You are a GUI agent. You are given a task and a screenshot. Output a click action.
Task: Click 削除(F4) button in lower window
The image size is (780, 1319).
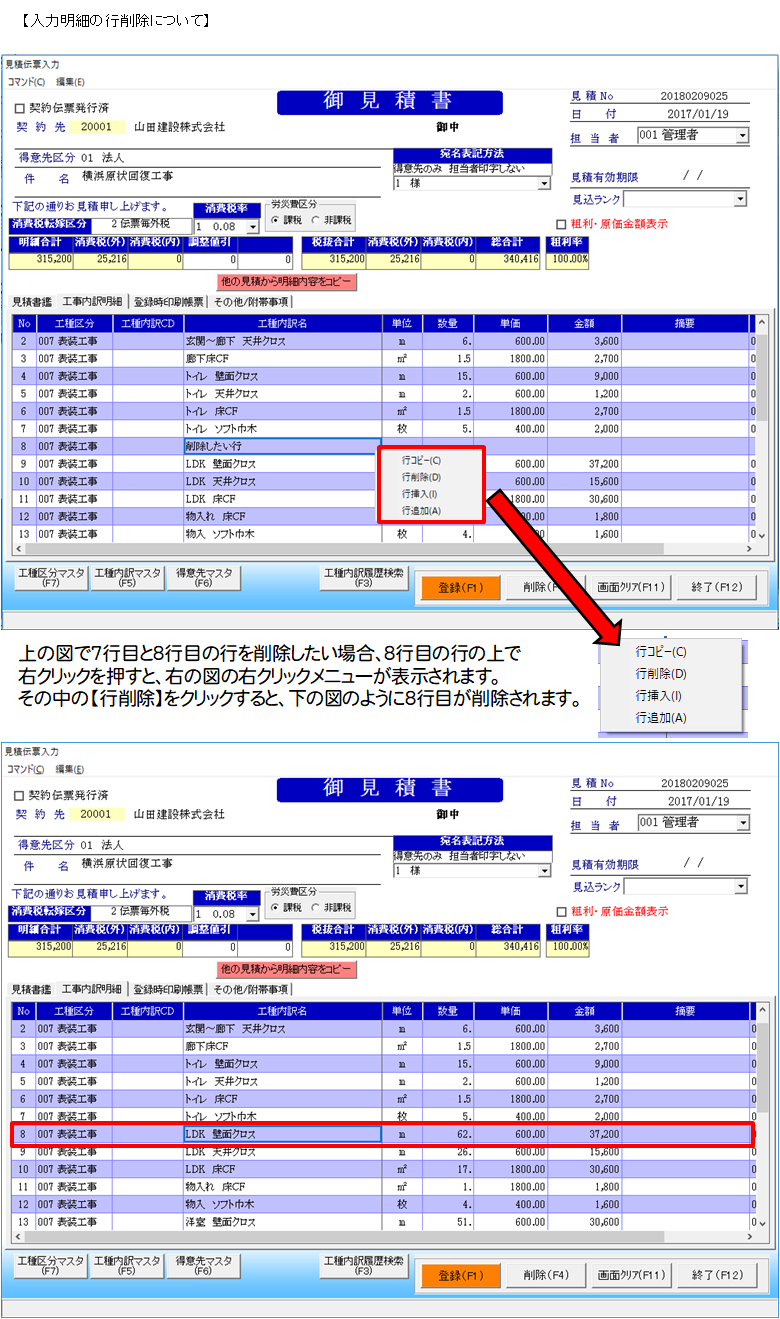tap(545, 1275)
